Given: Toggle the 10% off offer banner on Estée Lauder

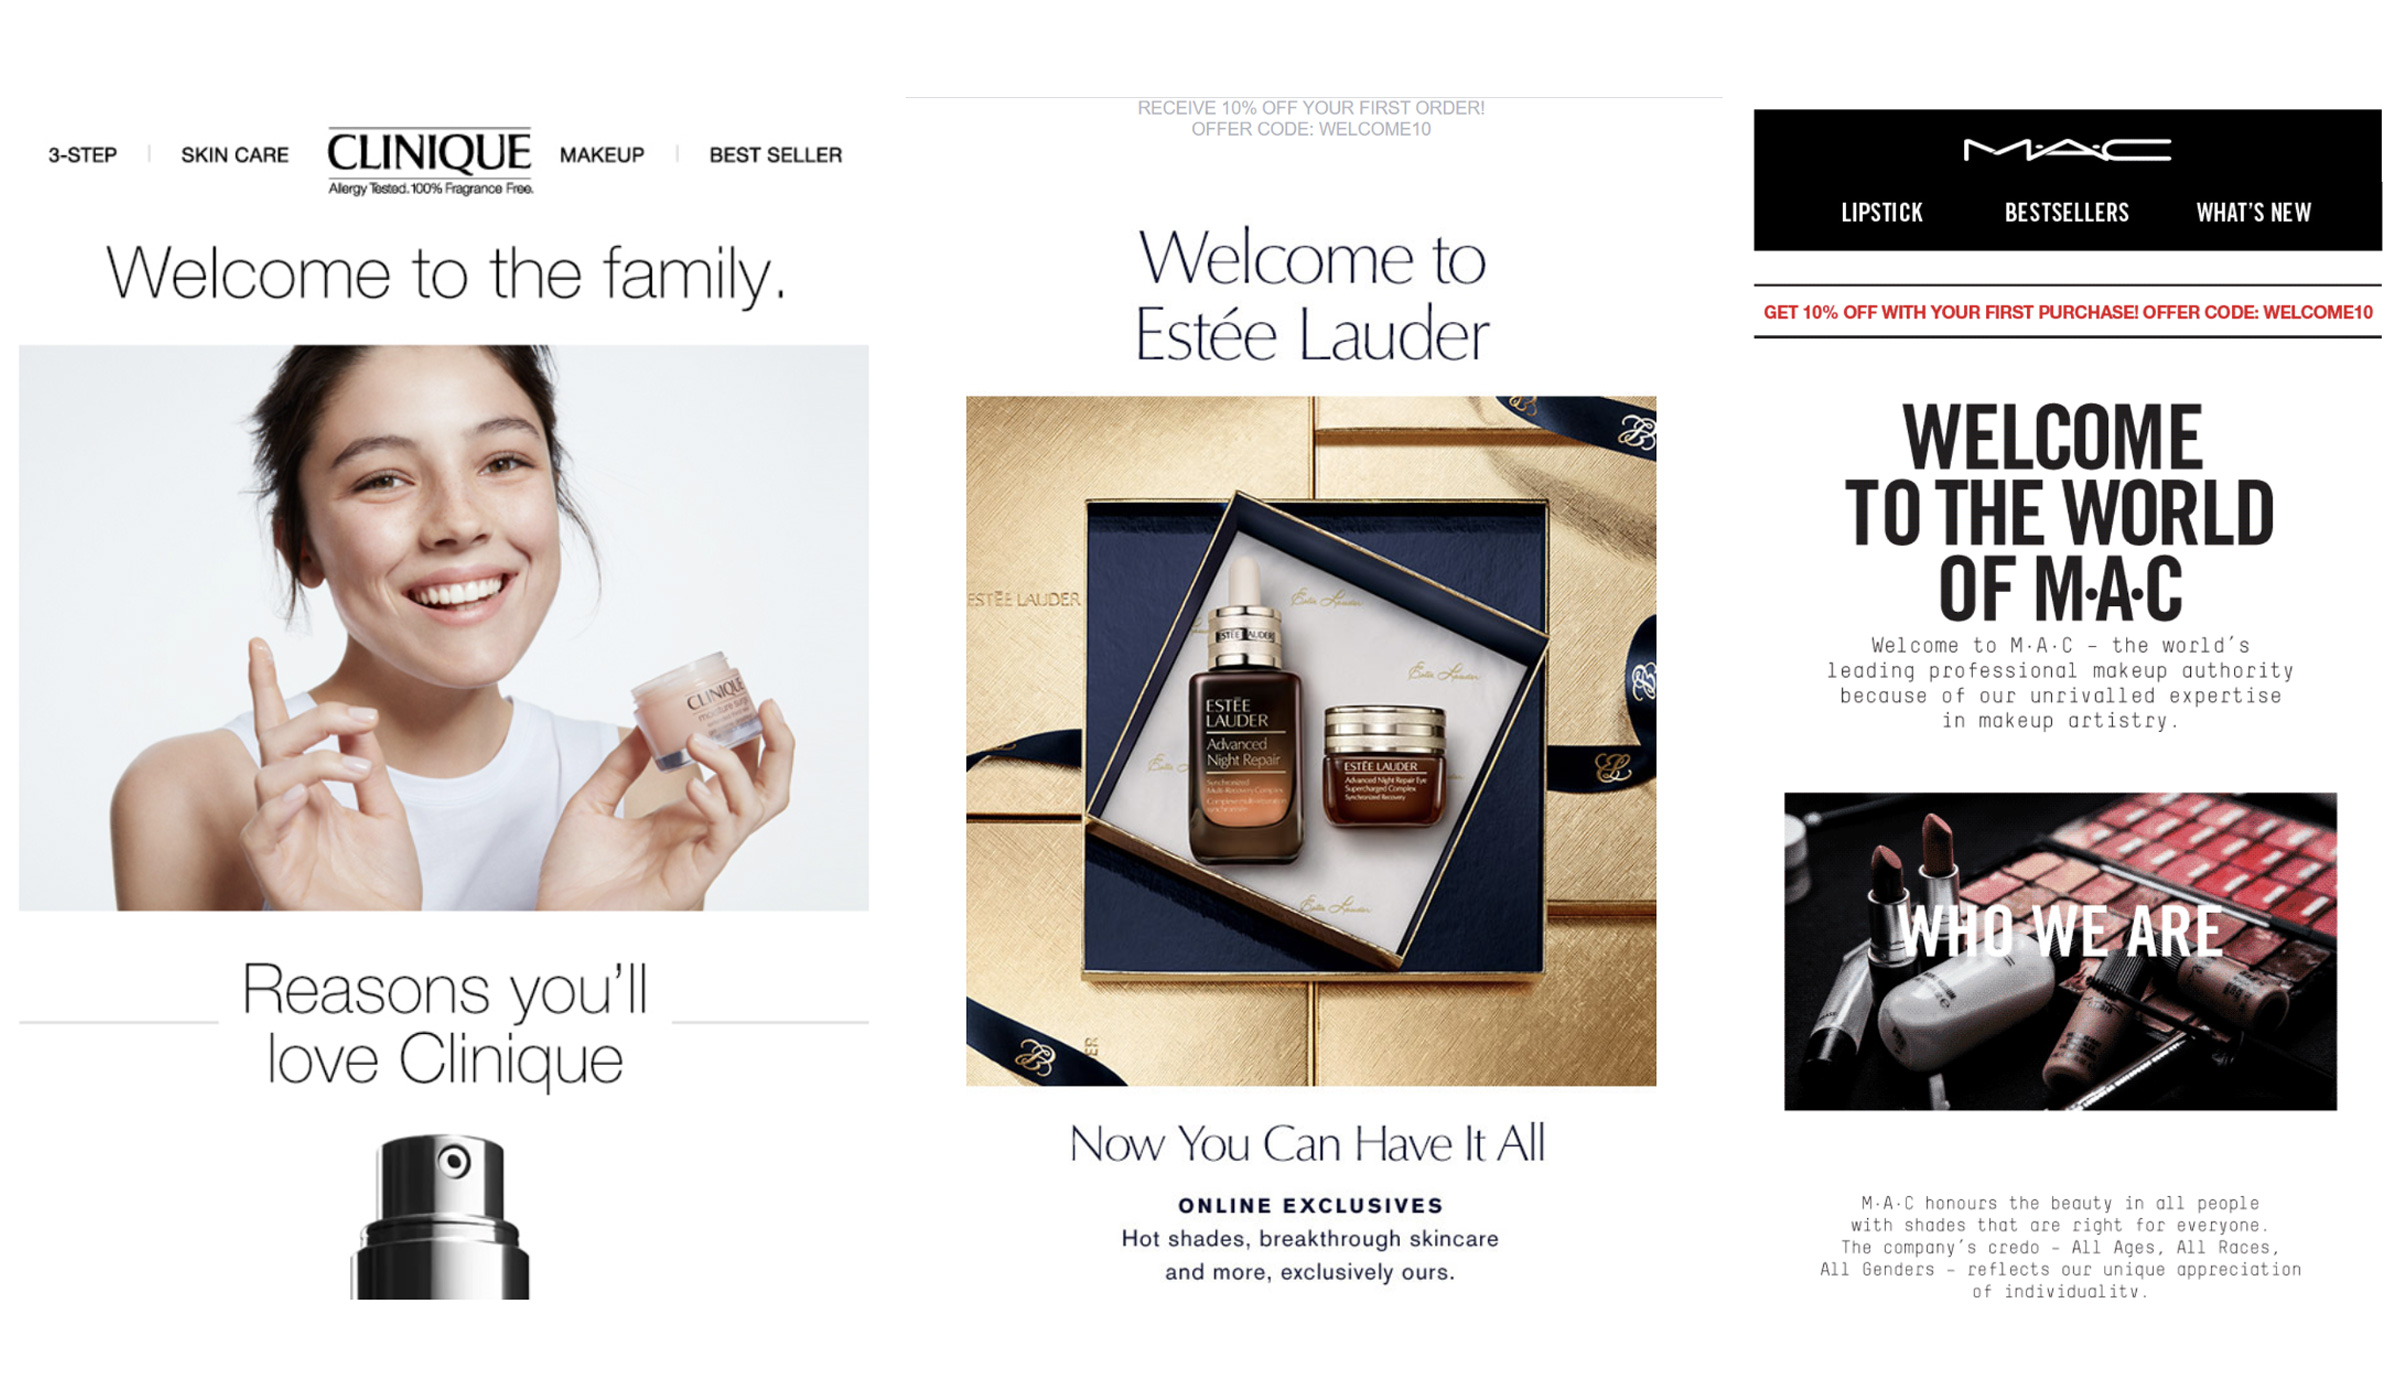Looking at the screenshot, I should (1313, 120).
